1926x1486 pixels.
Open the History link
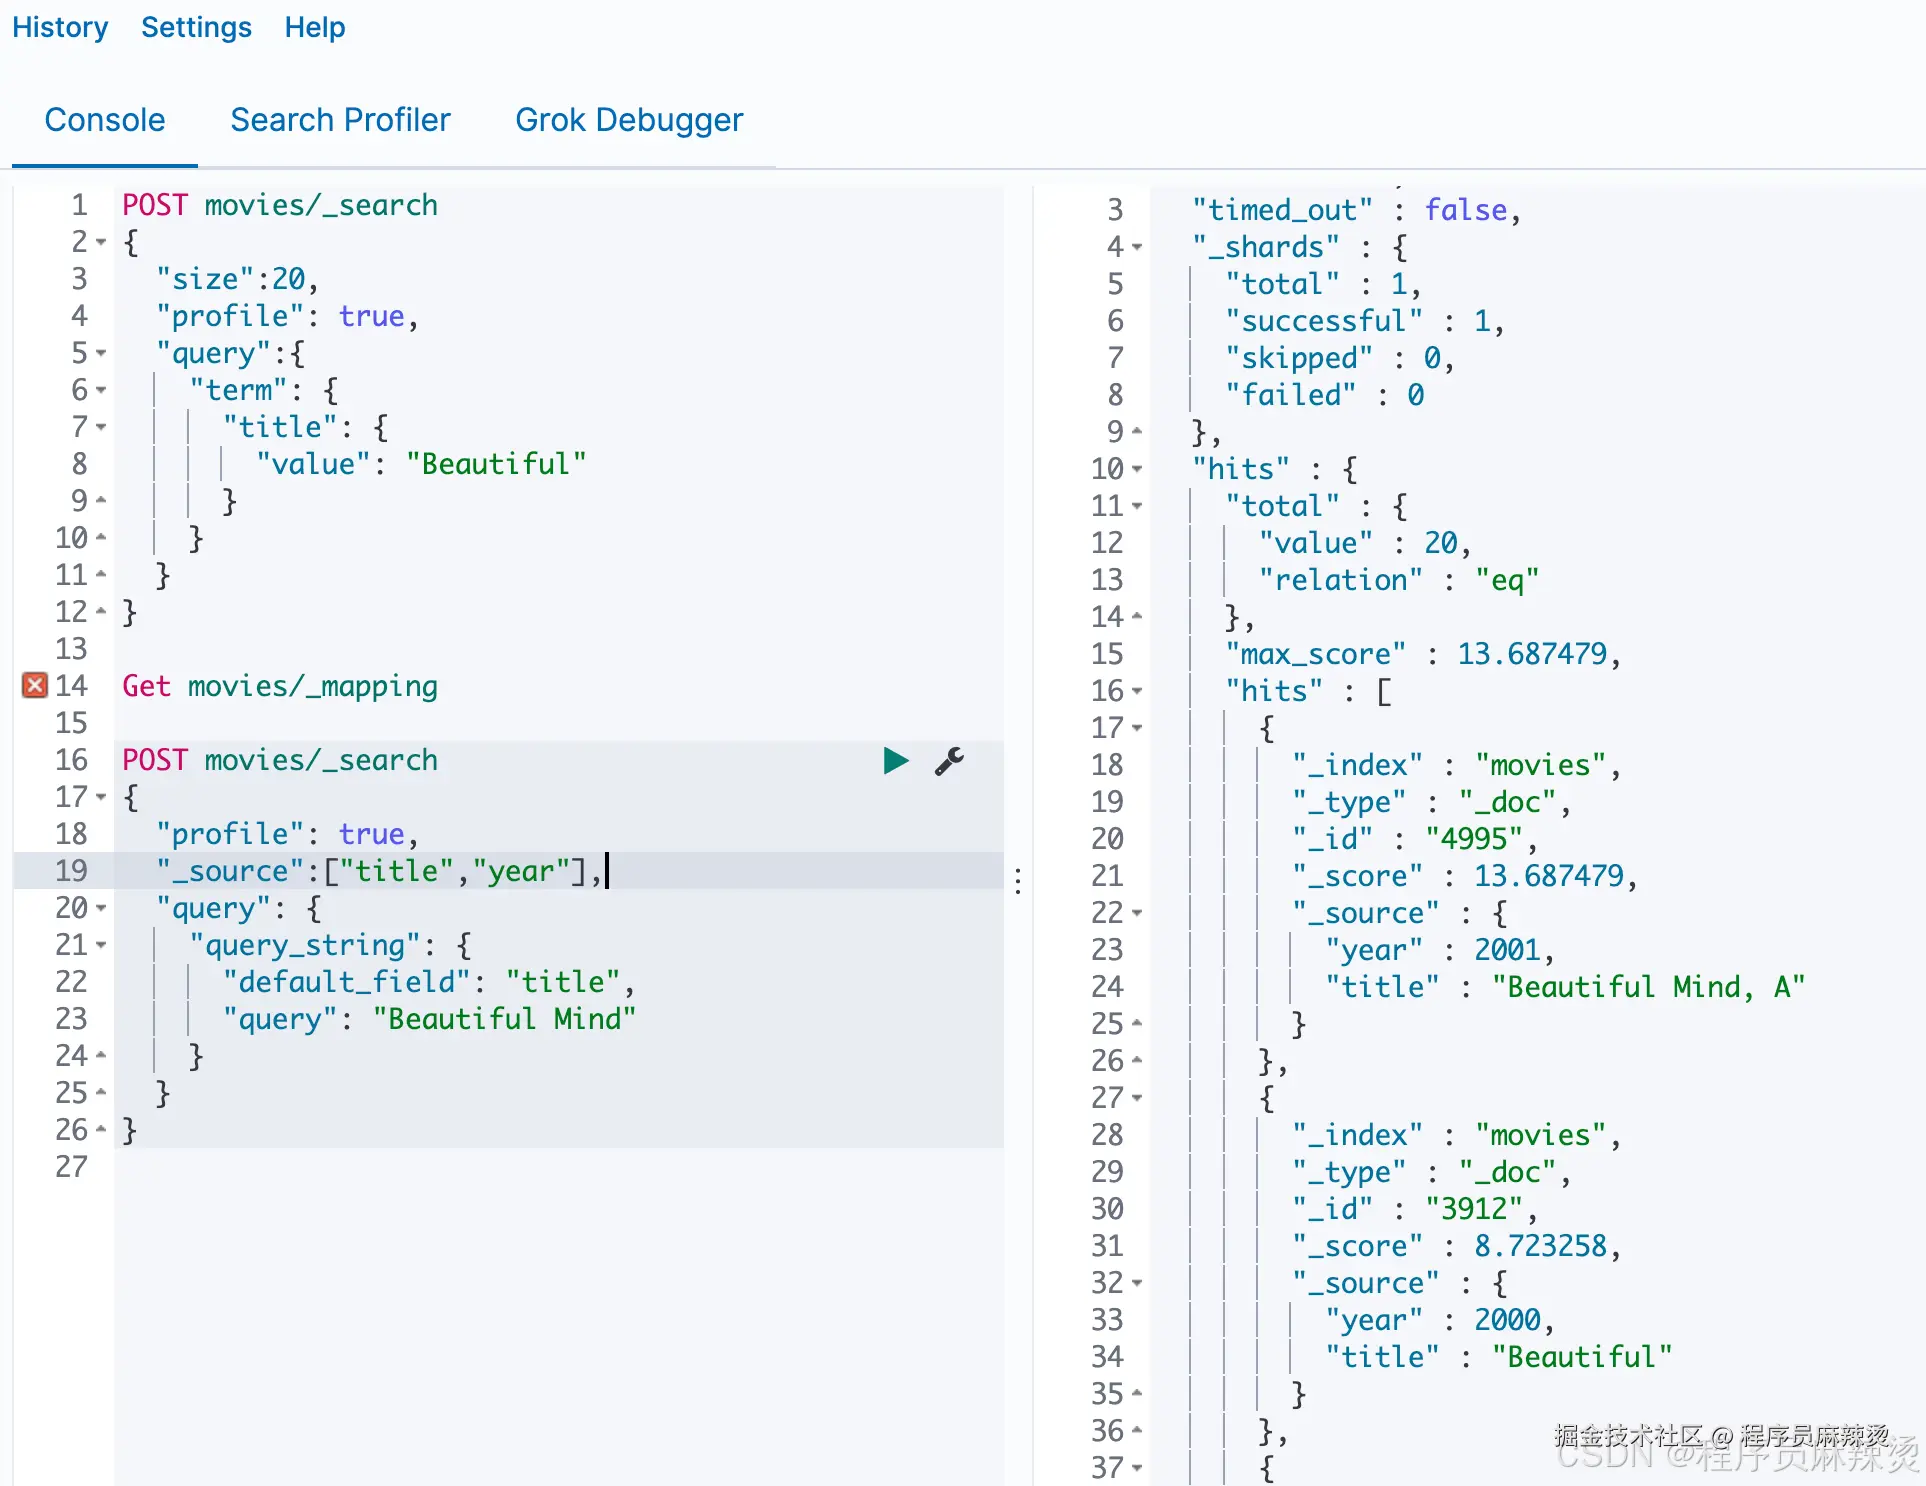(x=60, y=27)
